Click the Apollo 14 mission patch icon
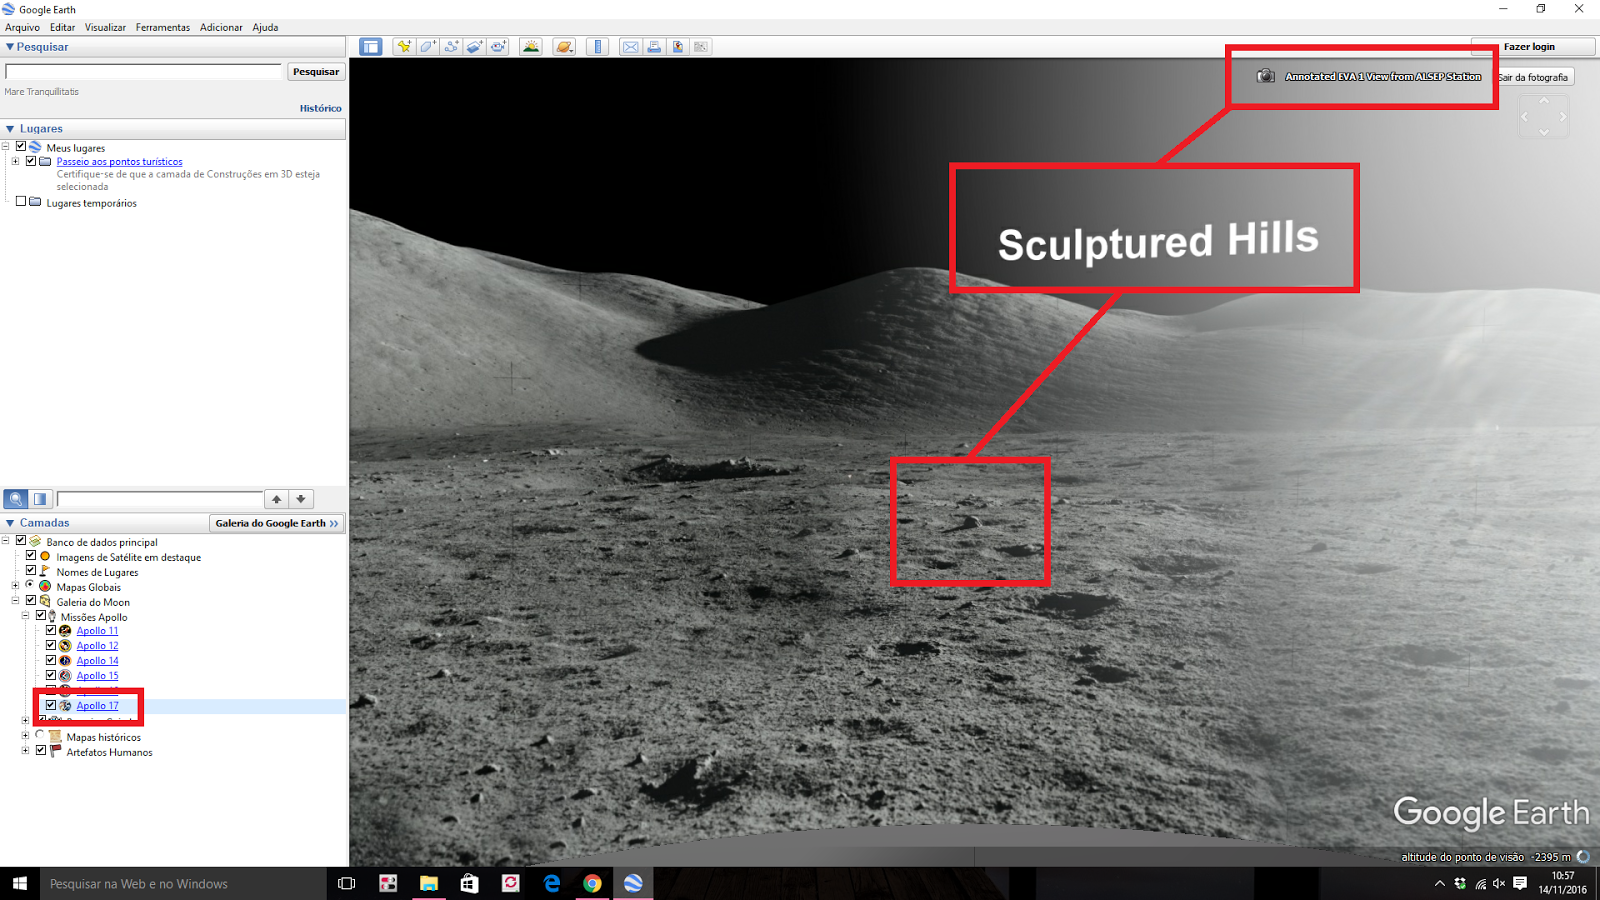 click(65, 661)
